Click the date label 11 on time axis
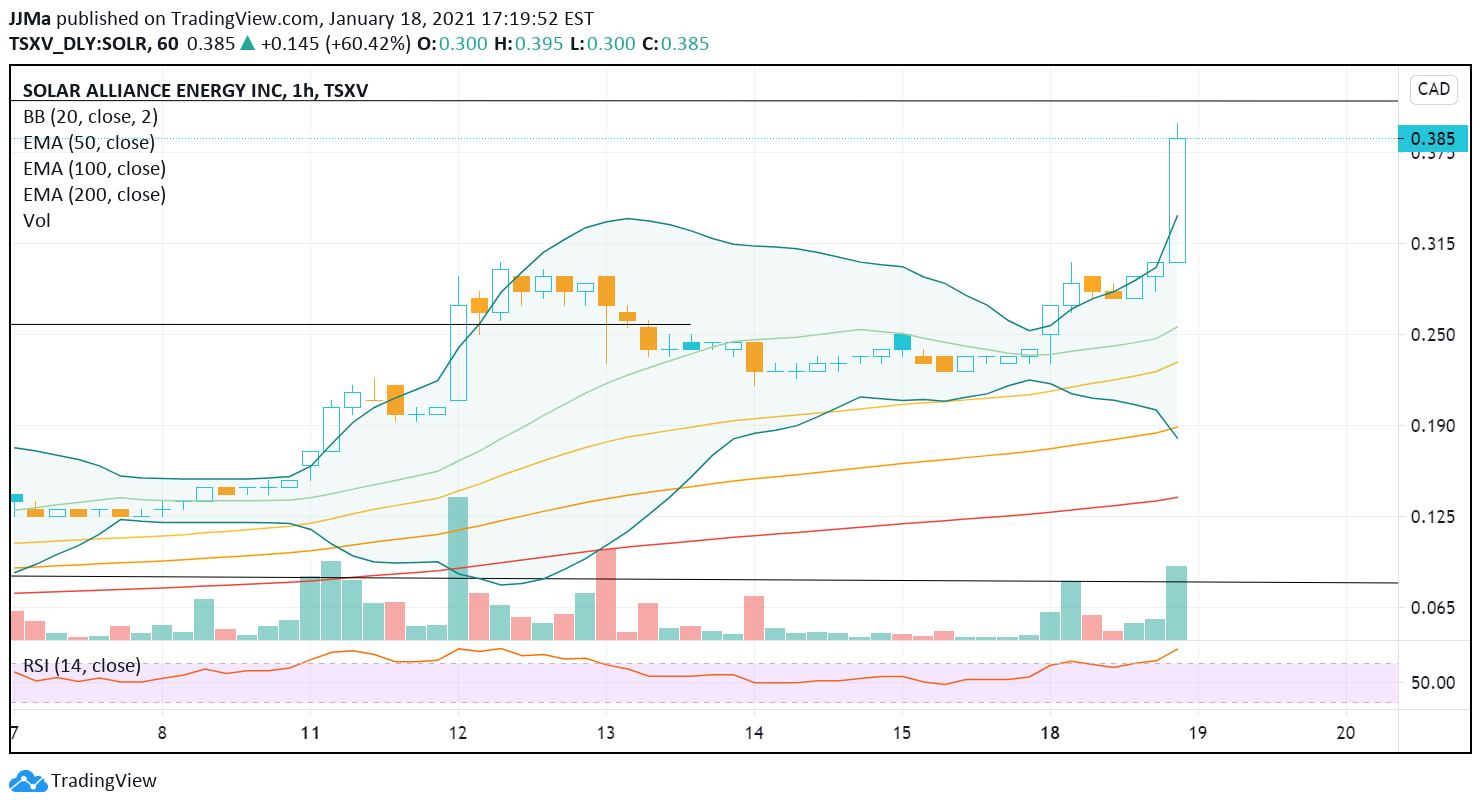 click(309, 732)
